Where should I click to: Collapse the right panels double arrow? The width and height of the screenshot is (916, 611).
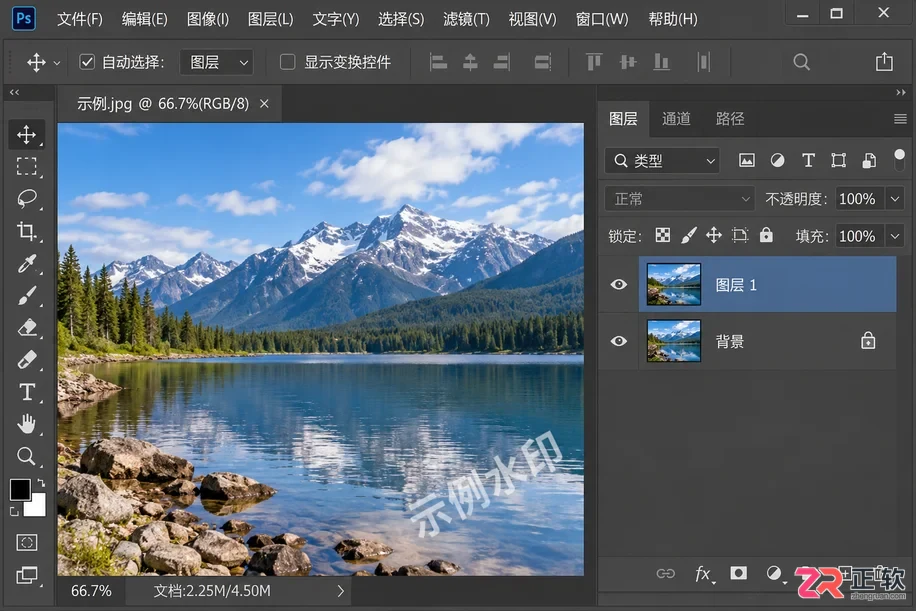901,92
